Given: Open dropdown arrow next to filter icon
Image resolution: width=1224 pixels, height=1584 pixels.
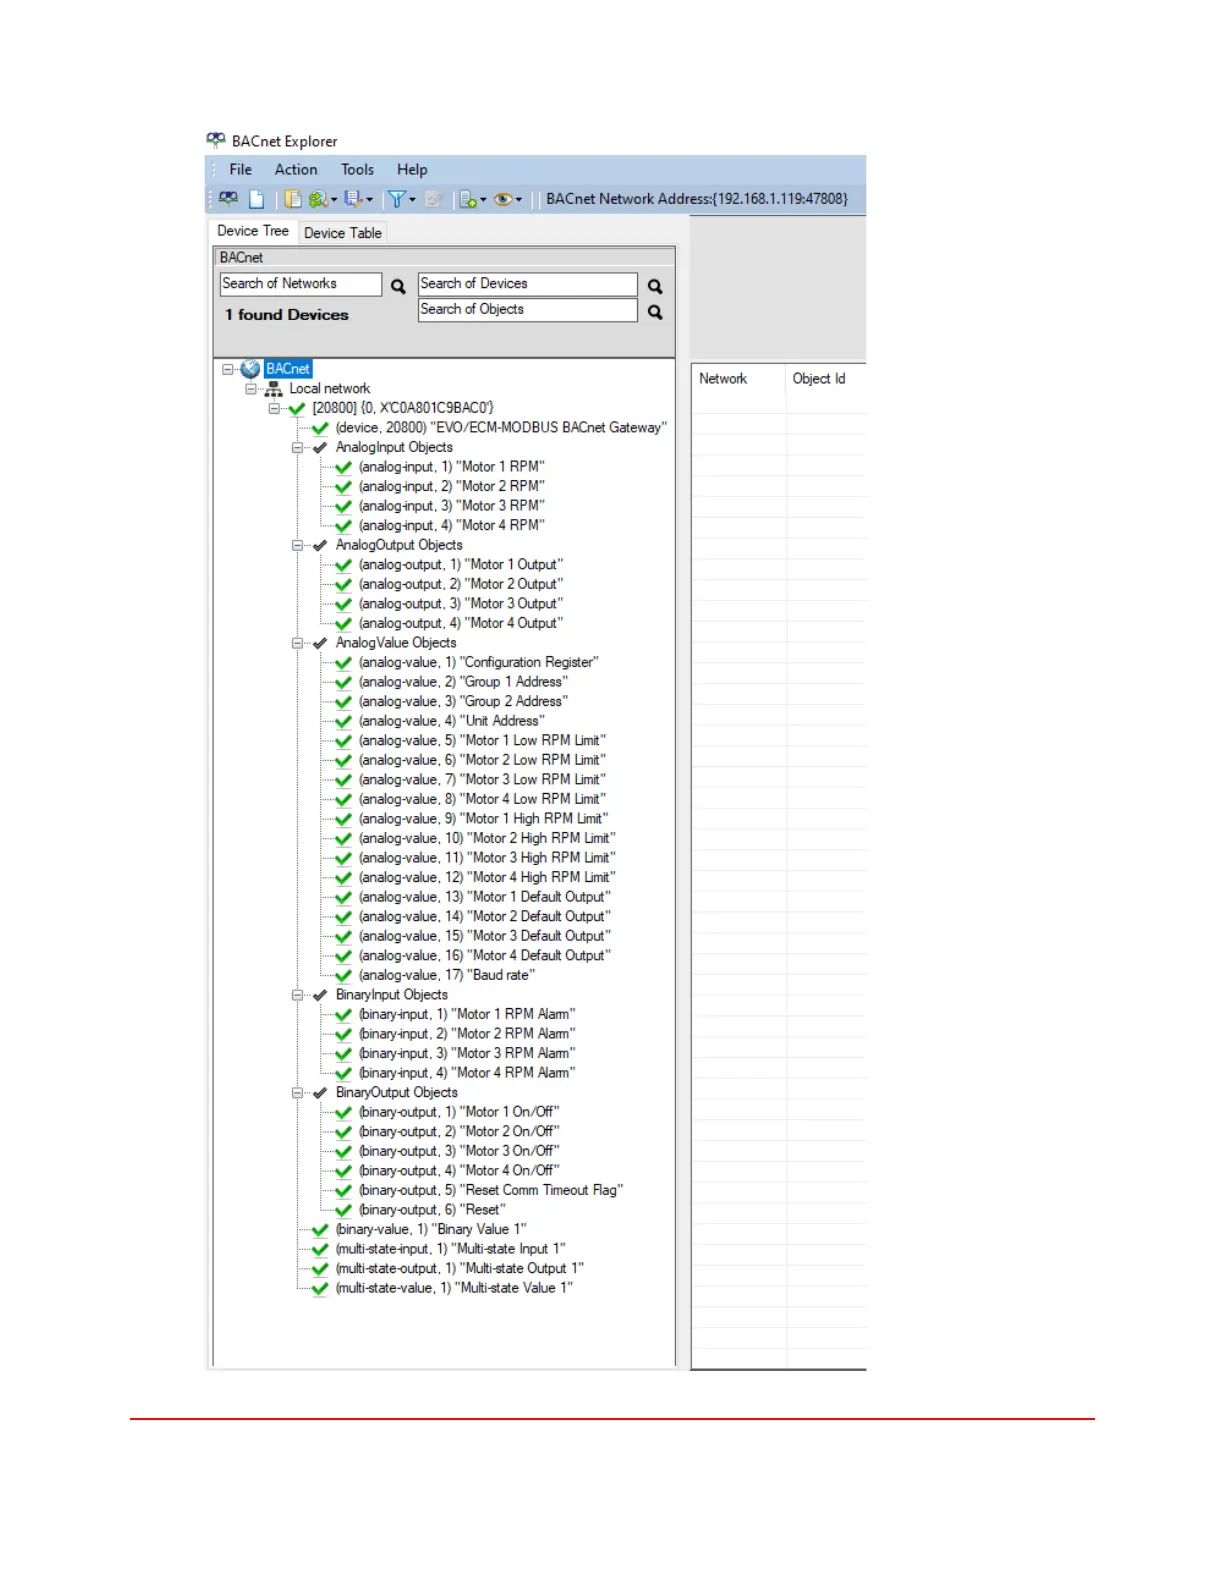Looking at the screenshot, I should [x=412, y=200].
